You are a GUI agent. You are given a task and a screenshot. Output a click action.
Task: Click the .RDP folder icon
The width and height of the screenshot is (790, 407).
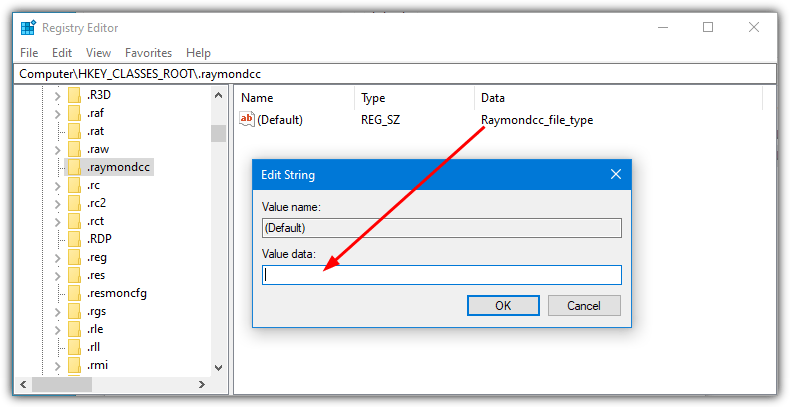(74, 239)
